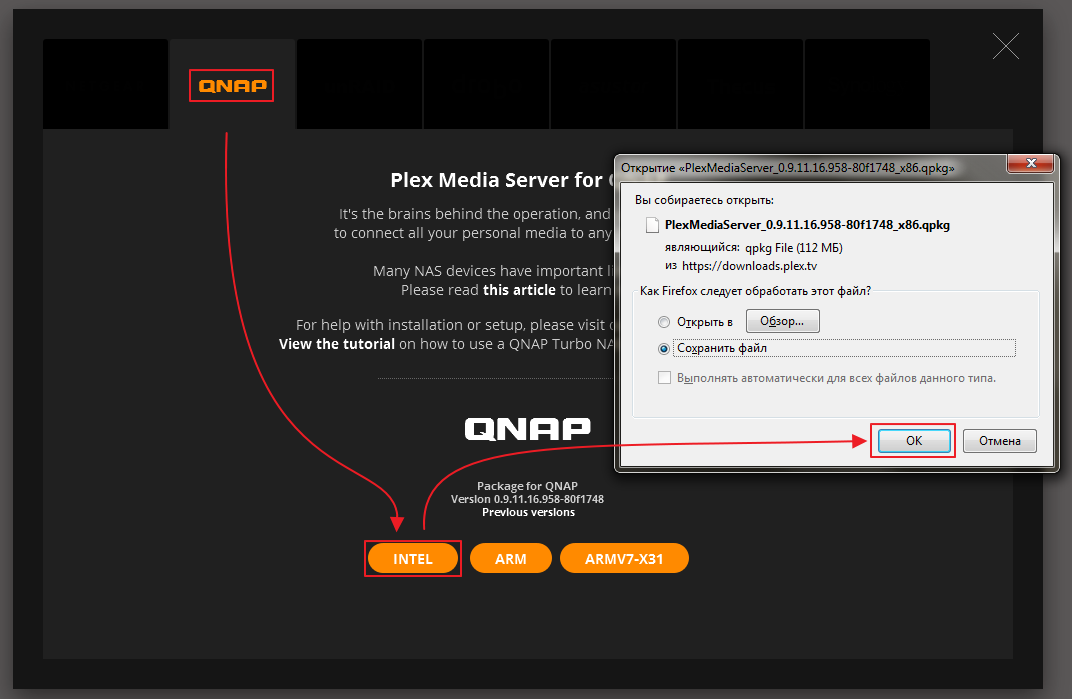Select the QNAP platform tab

[232, 85]
